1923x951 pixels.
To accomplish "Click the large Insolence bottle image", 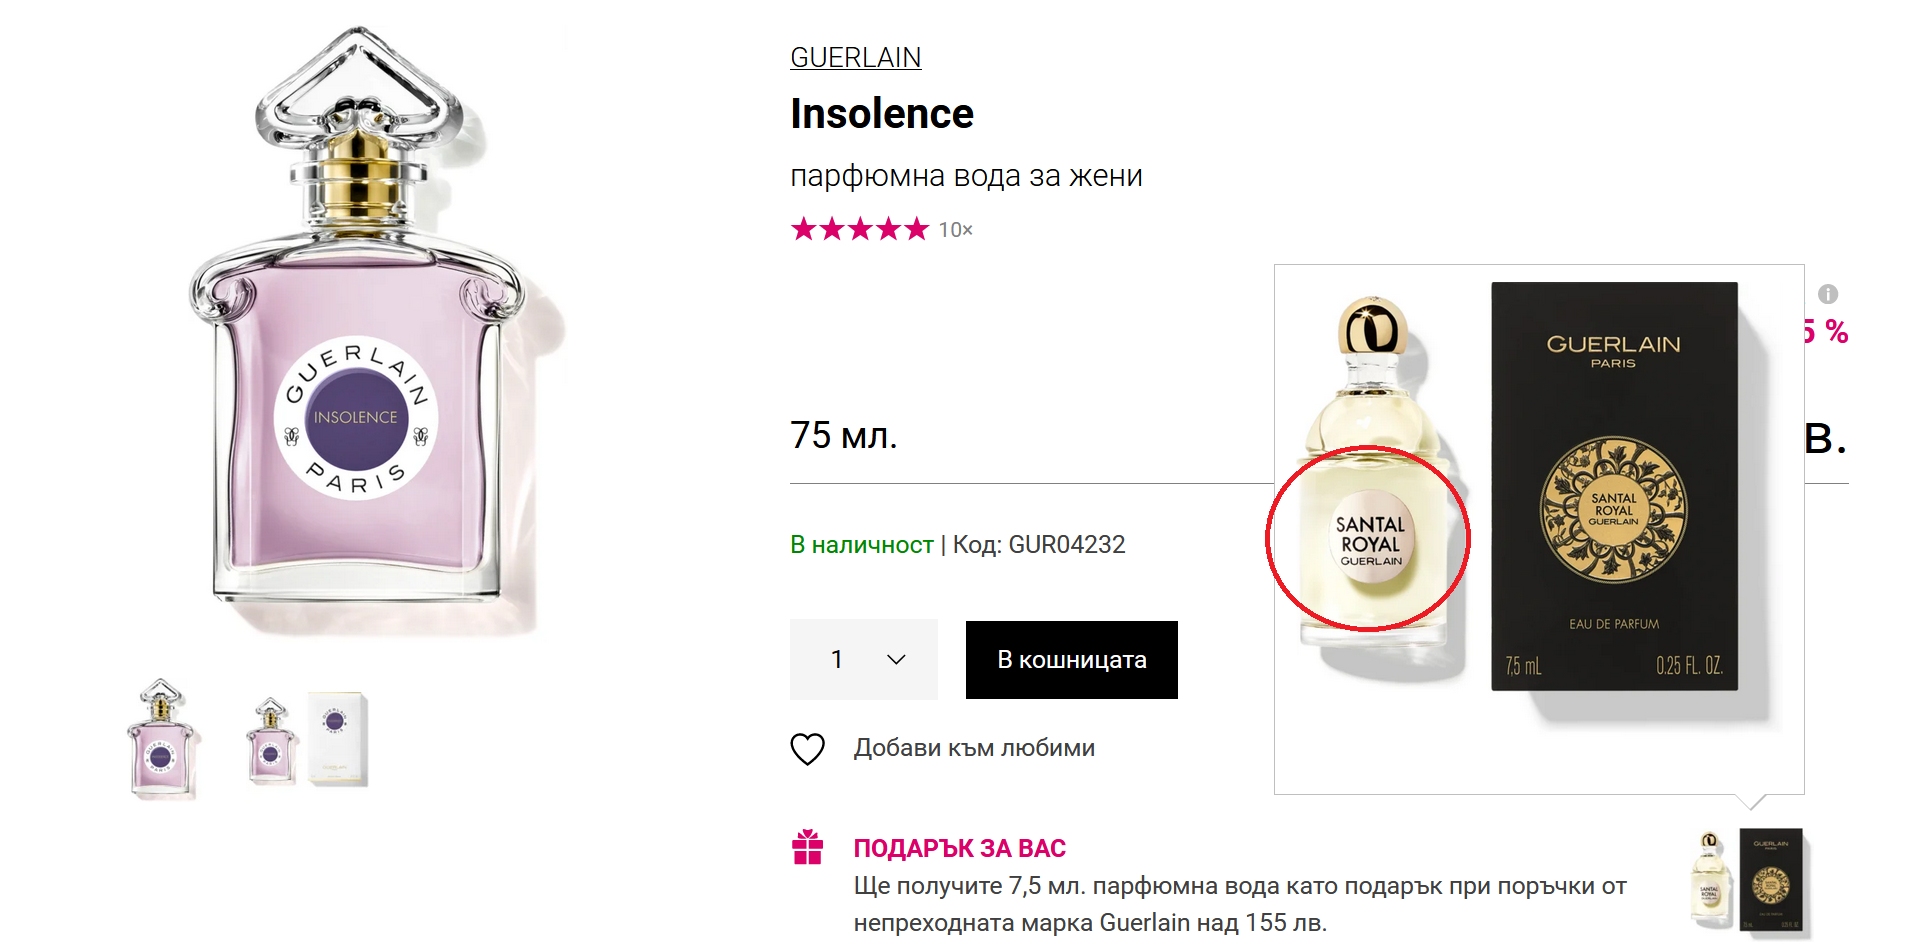I will point(357,330).
